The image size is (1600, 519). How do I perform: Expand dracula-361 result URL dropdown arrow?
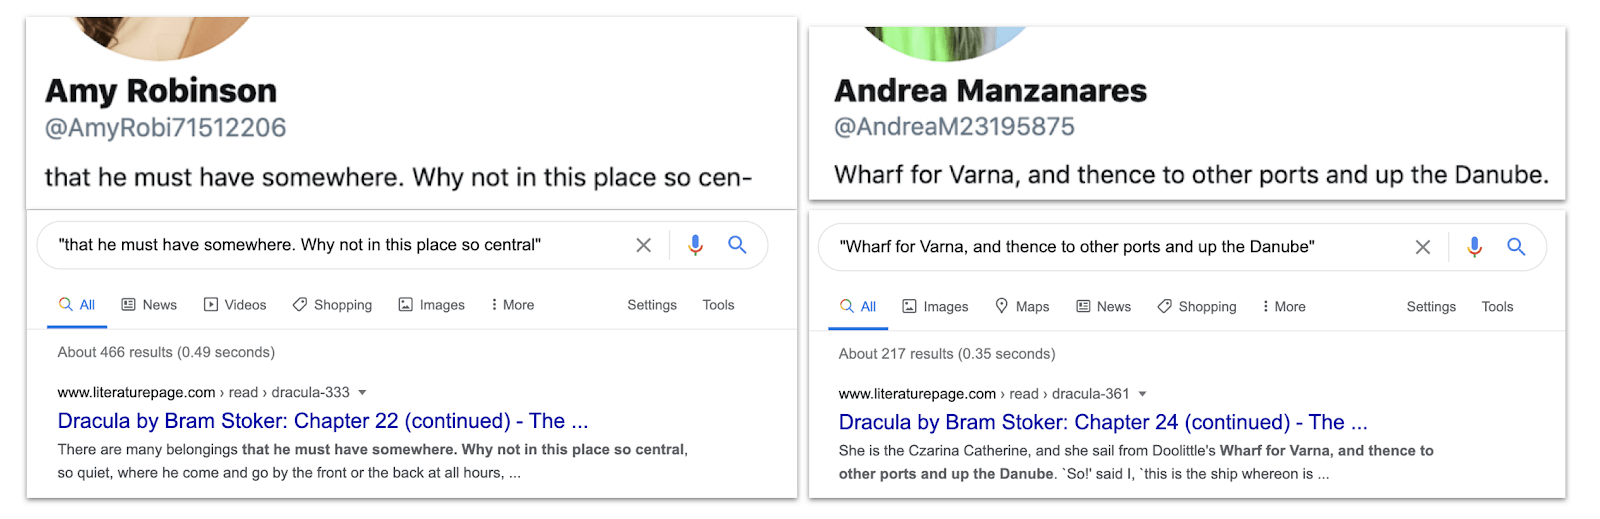coord(1142,395)
